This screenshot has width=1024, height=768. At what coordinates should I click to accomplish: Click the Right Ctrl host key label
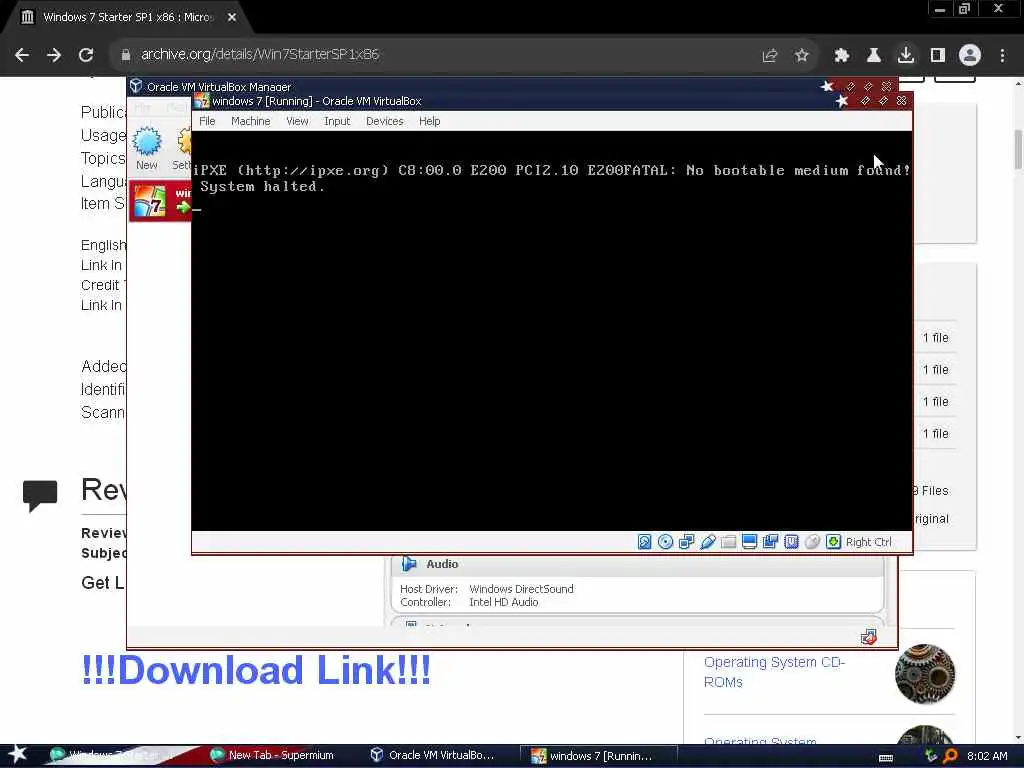coord(869,542)
